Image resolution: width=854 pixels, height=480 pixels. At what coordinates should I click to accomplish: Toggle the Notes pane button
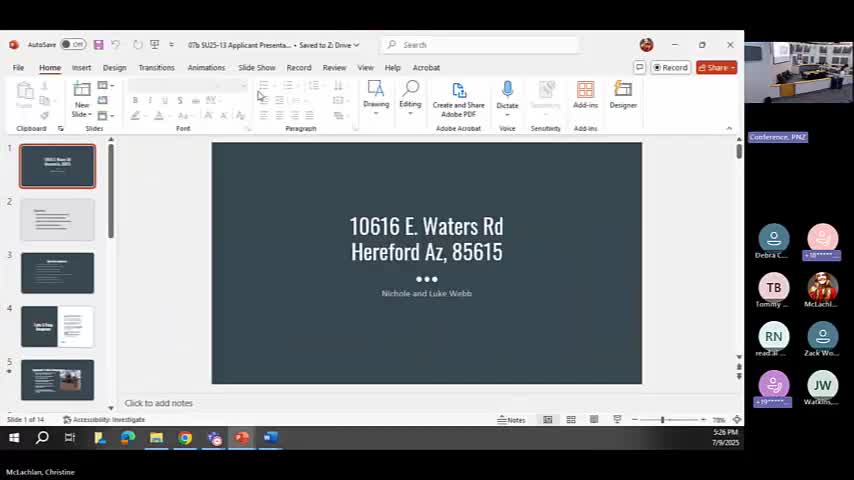511,420
